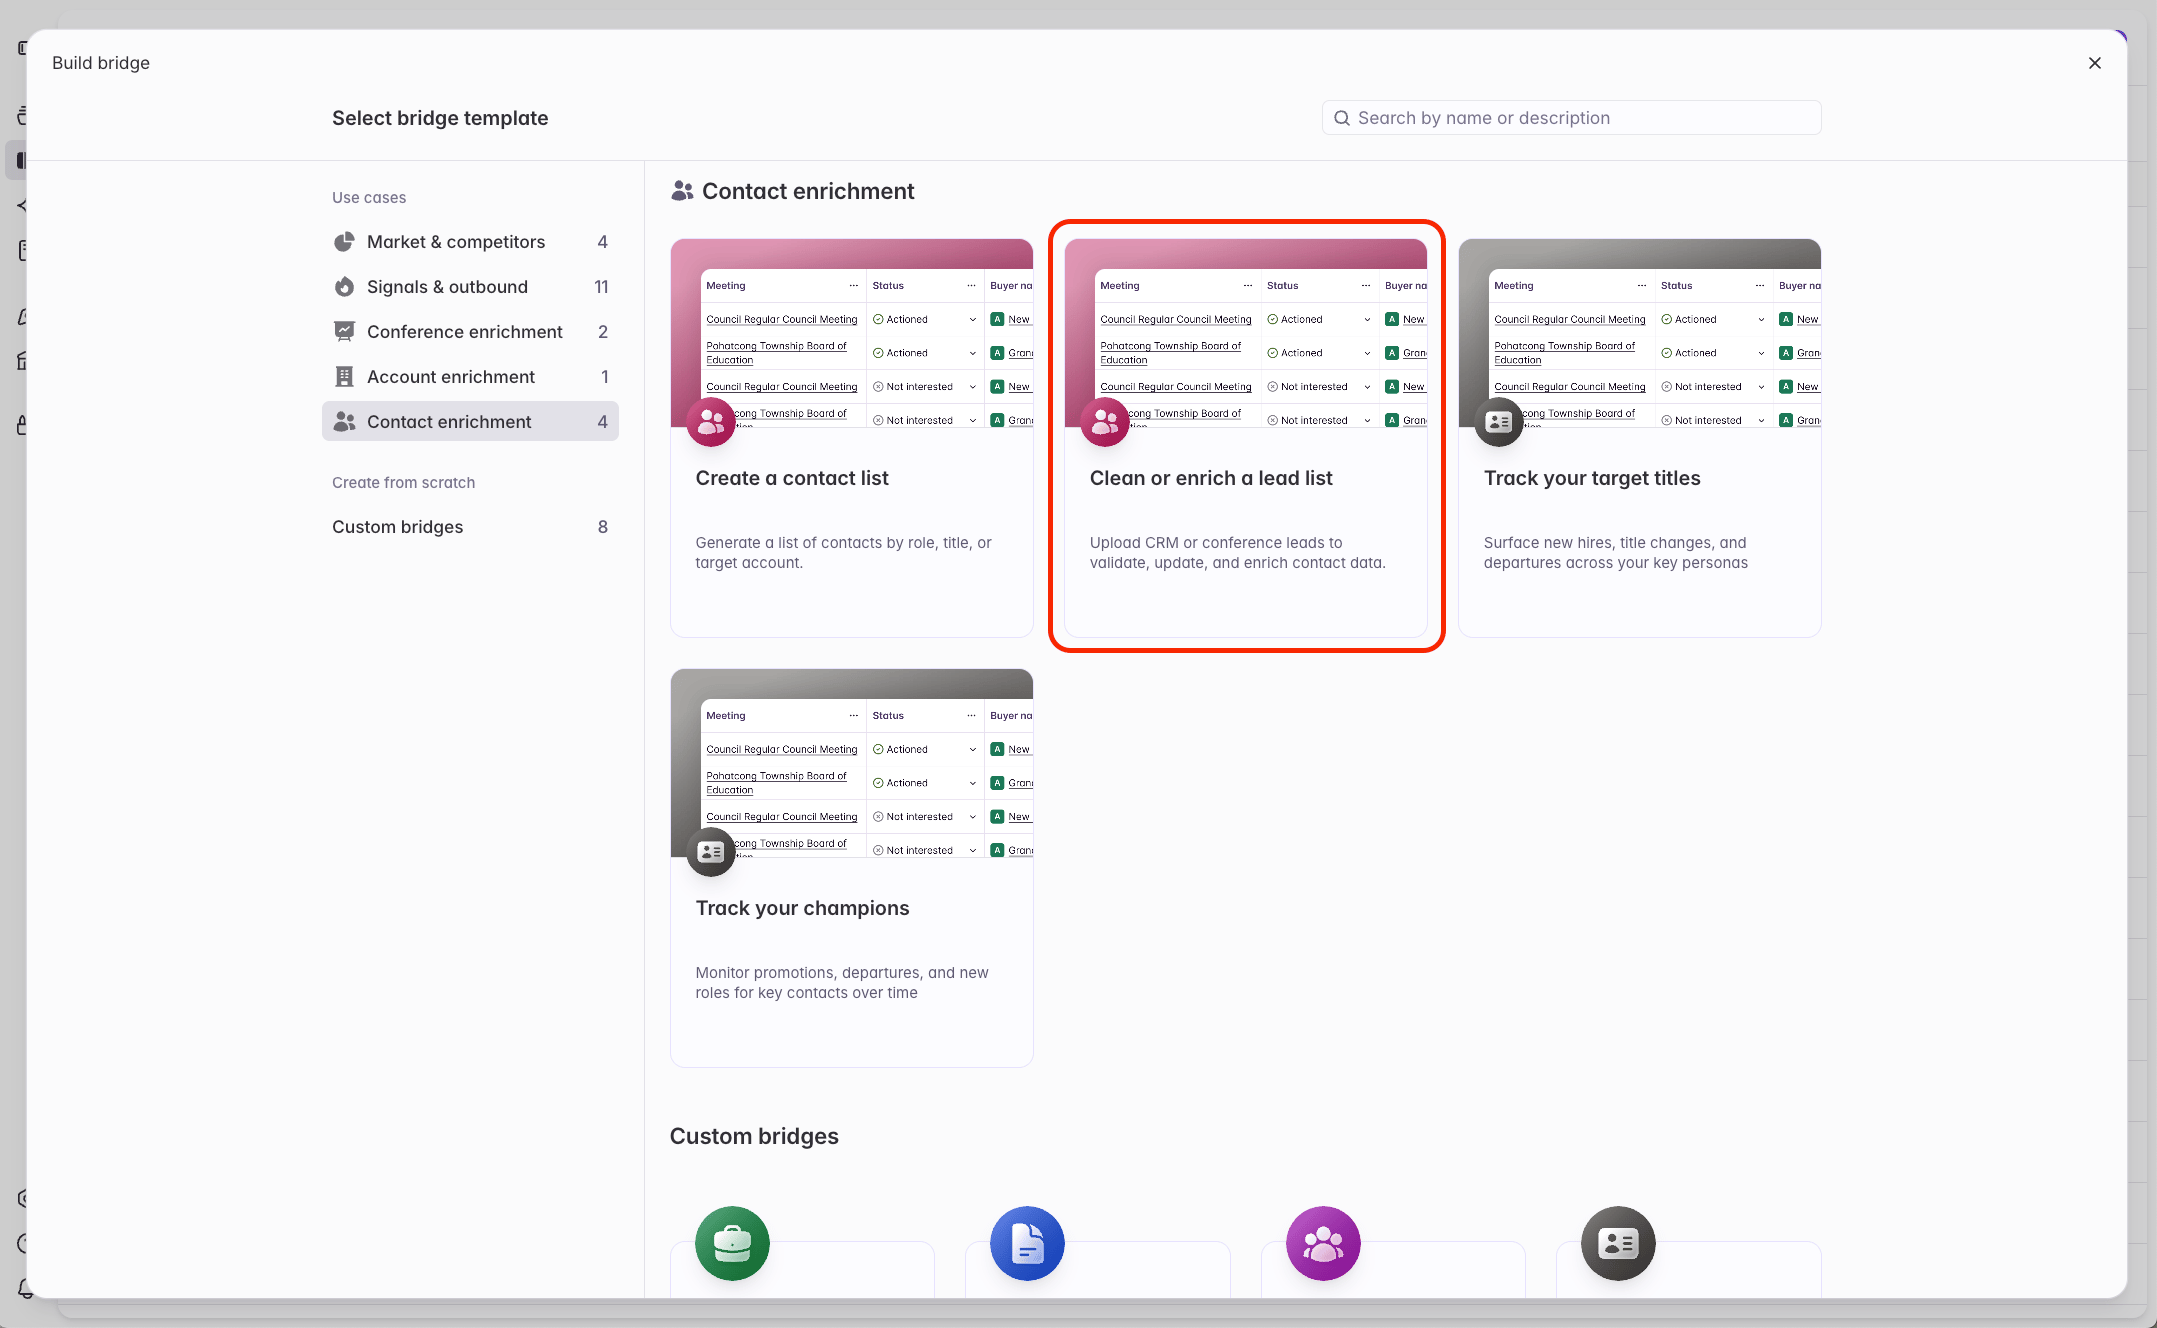This screenshot has height=1328, width=2157.
Task: Click the Create a contact list preview thumbnail
Action: (x=852, y=333)
